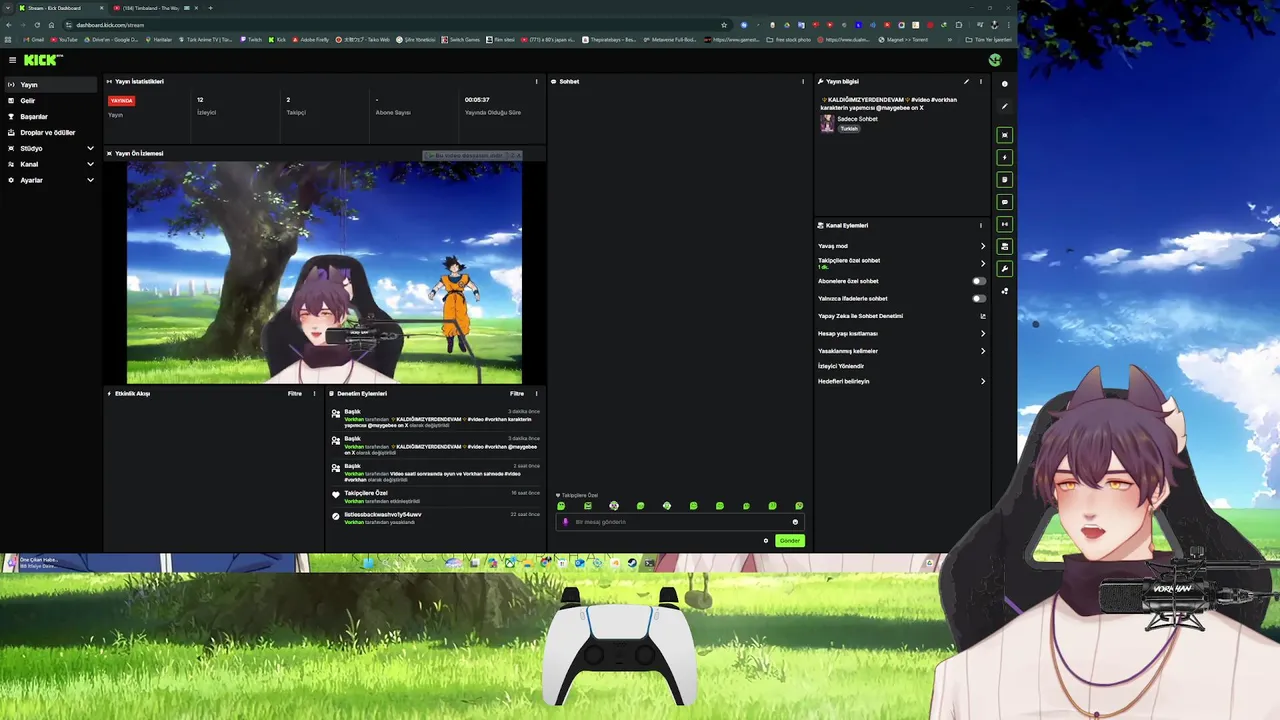Reload the page with browser refresh
This screenshot has width=1280, height=720.
[x=37, y=25]
